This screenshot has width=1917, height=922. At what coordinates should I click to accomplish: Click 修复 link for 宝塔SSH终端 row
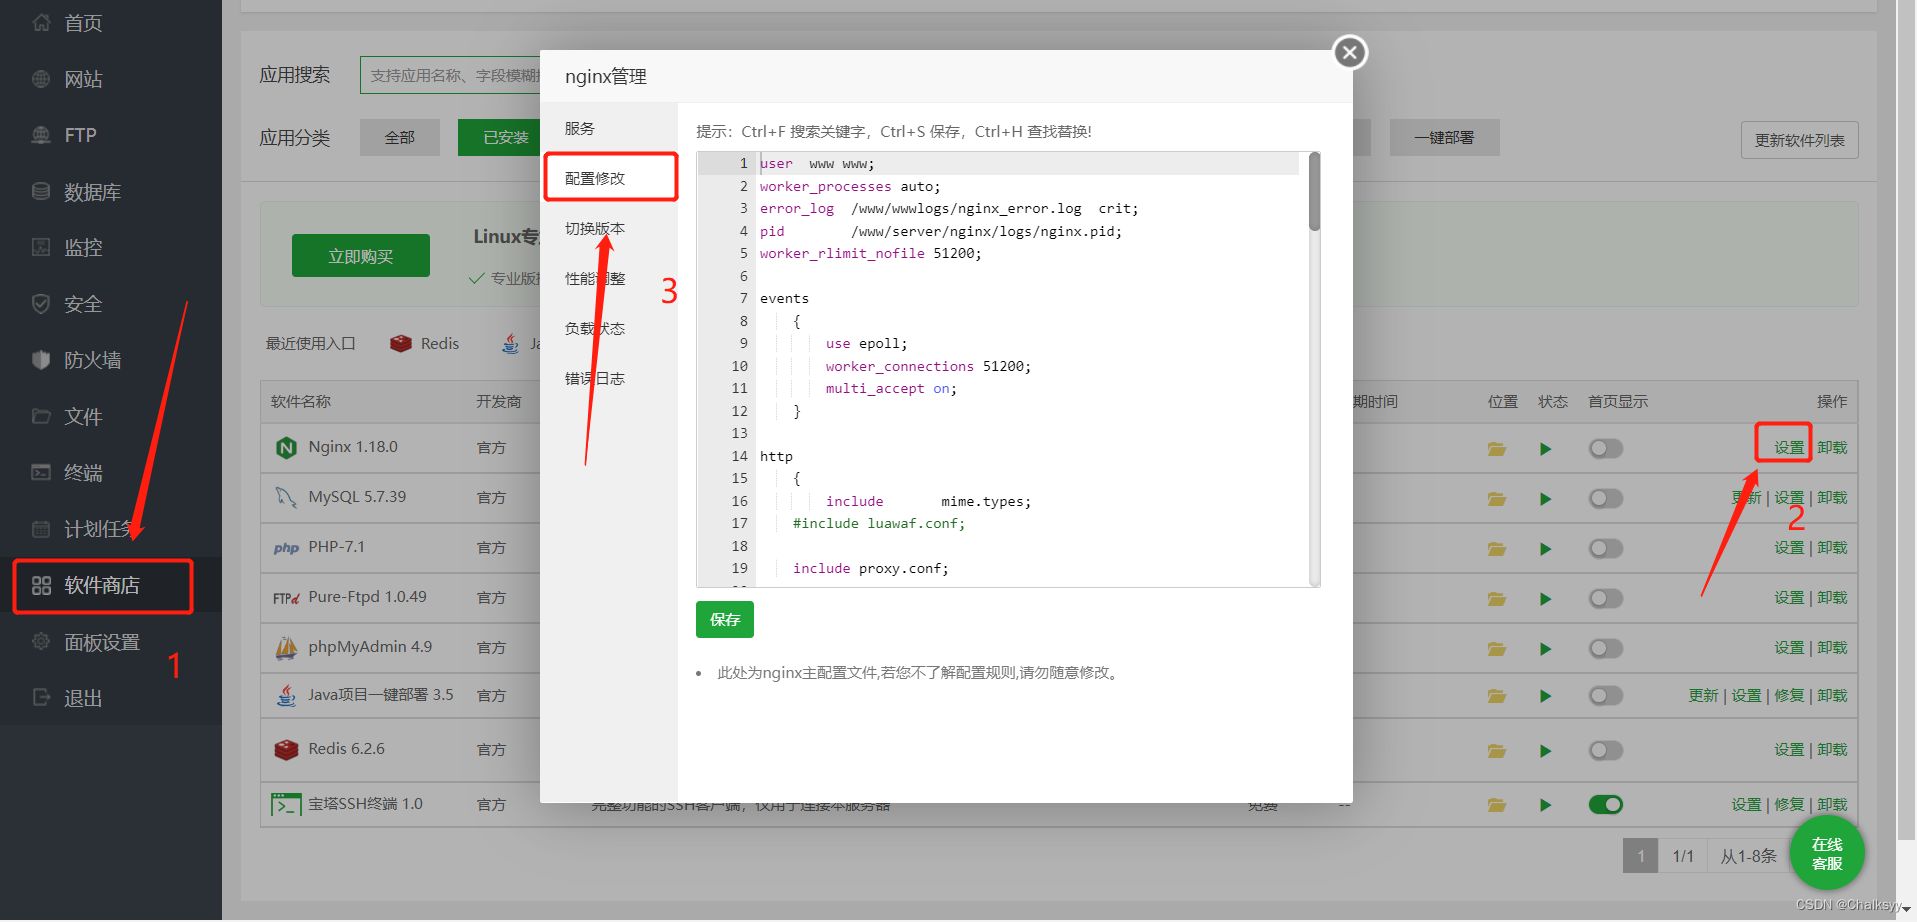[1789, 805]
